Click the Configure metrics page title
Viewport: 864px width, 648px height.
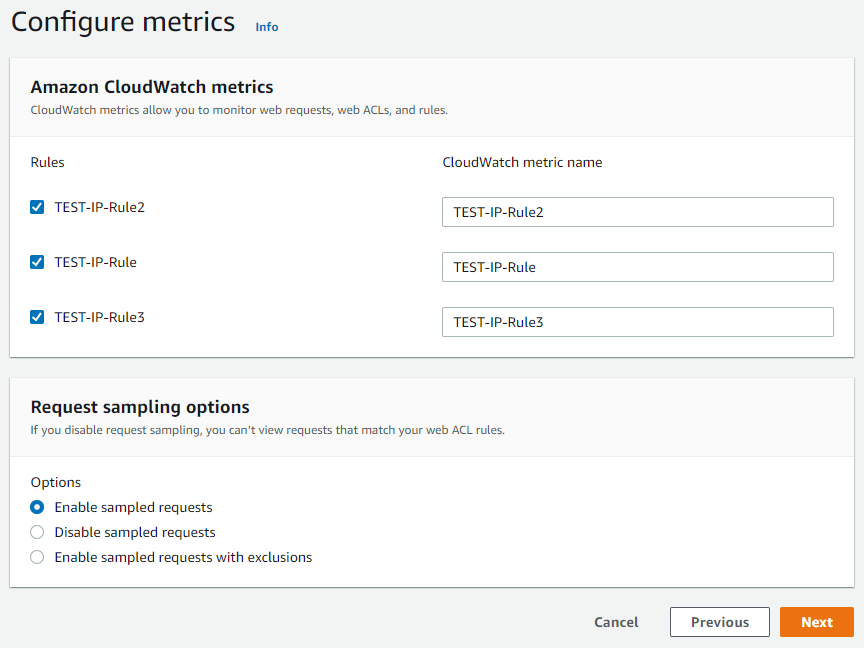(123, 22)
